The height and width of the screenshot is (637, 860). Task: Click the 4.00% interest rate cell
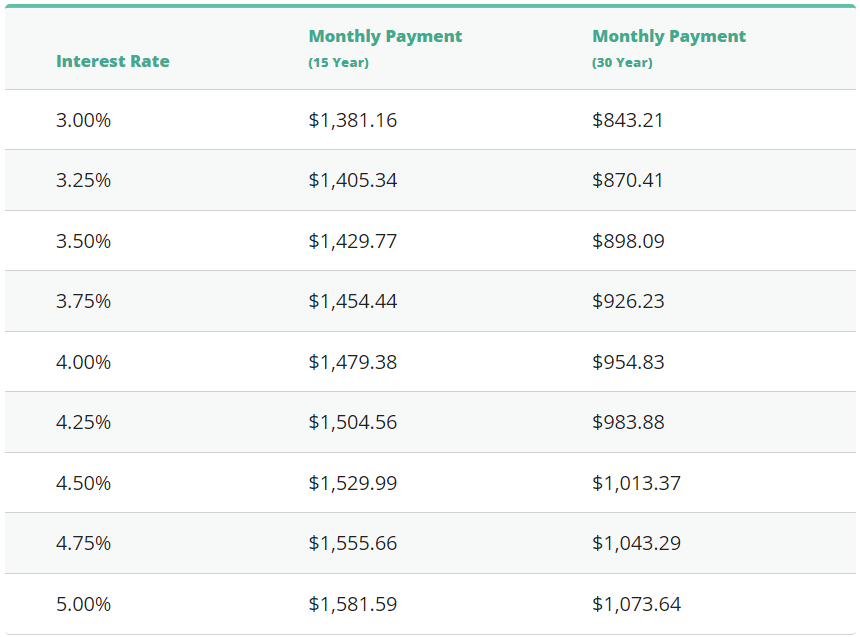click(x=83, y=362)
